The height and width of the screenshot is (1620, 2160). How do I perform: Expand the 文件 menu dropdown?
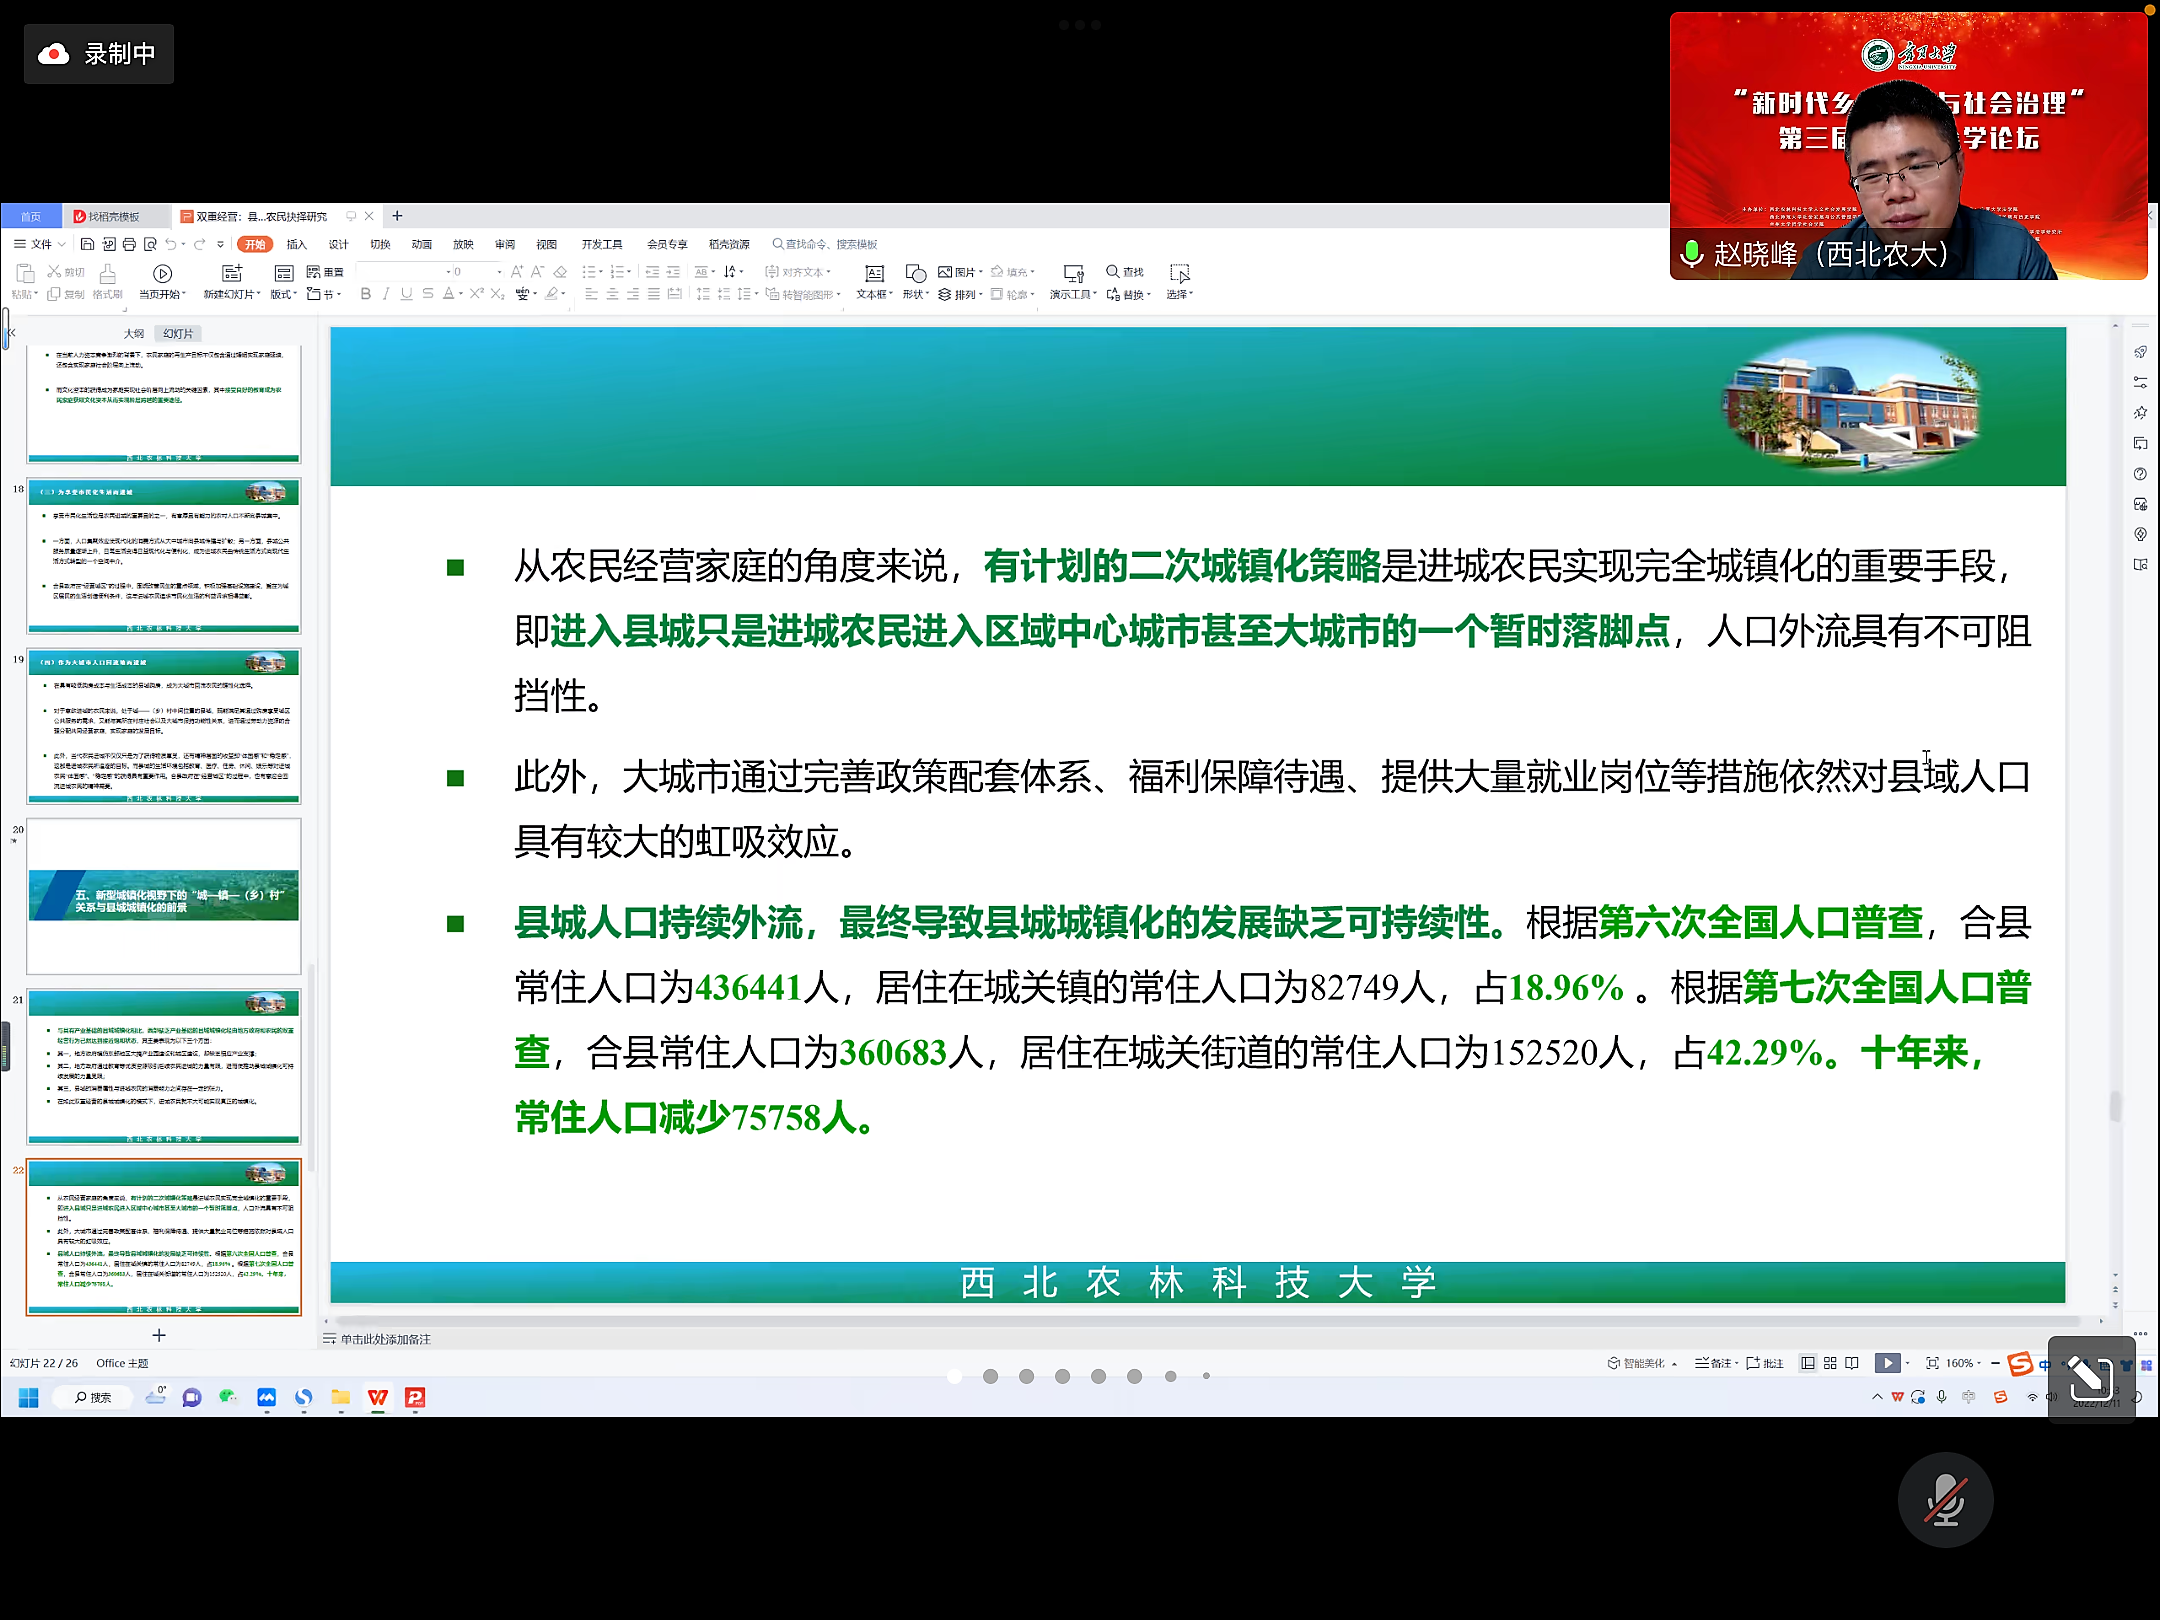pyautogui.click(x=41, y=244)
